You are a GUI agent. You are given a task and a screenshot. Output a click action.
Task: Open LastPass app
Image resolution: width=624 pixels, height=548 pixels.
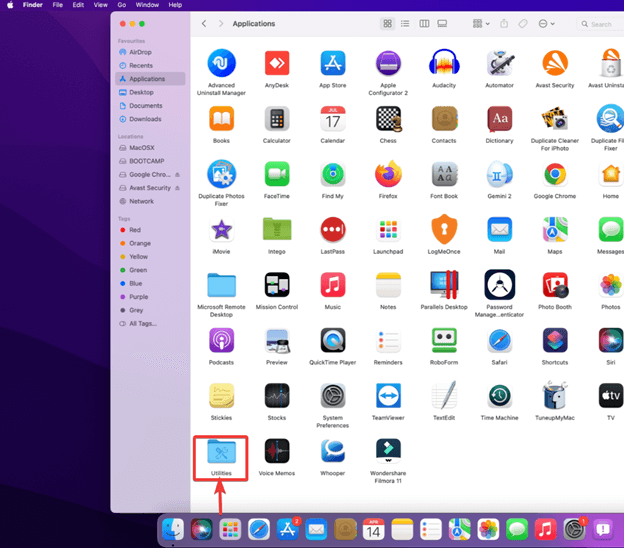(333, 230)
